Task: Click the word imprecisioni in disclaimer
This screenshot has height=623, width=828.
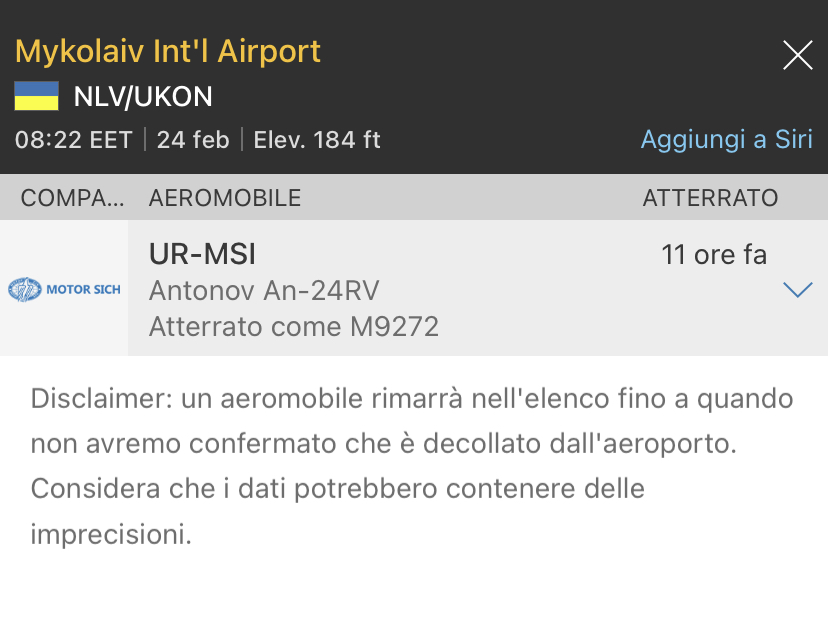Action: (110, 534)
